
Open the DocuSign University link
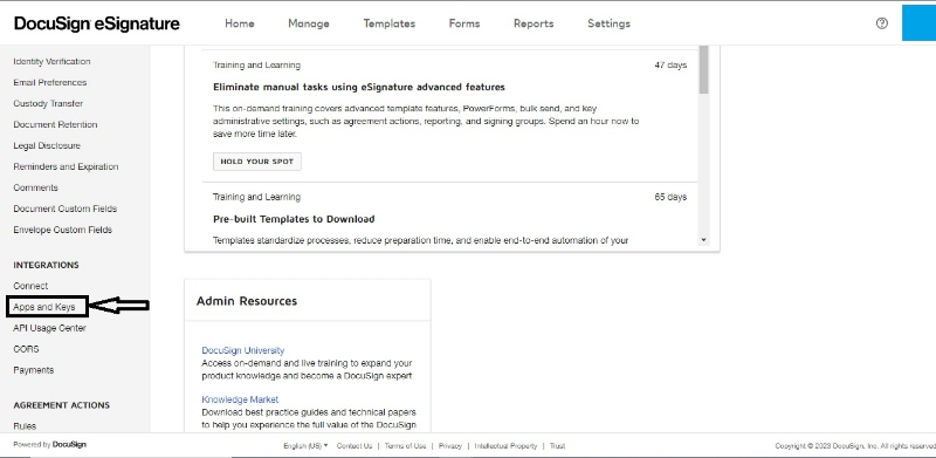click(243, 351)
